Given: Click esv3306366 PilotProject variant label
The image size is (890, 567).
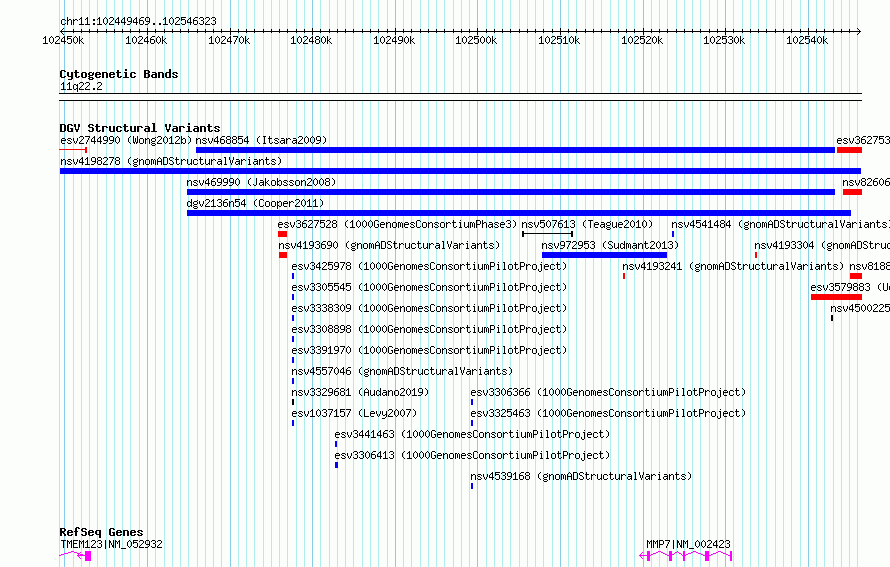Looking at the screenshot, I should click(x=608, y=392).
